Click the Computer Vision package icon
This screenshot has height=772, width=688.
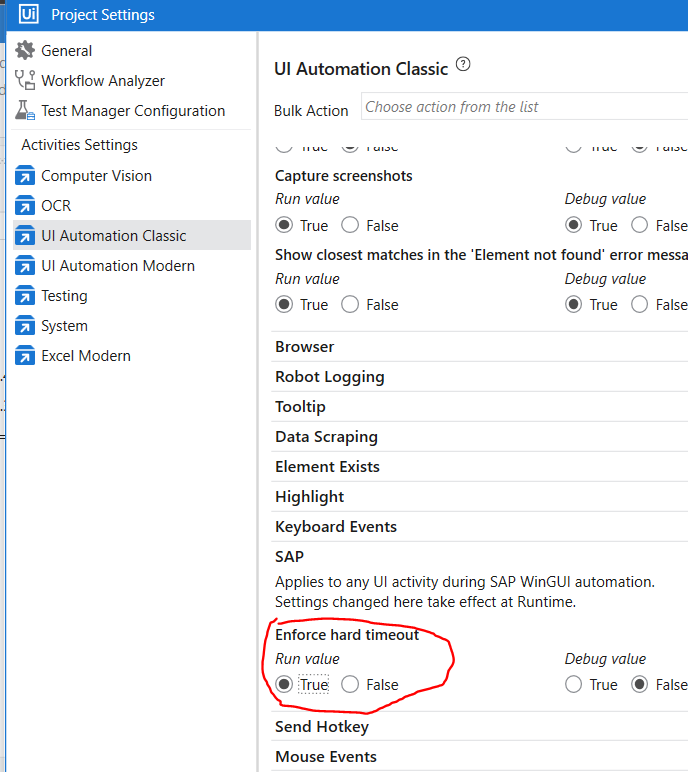[x=25, y=175]
